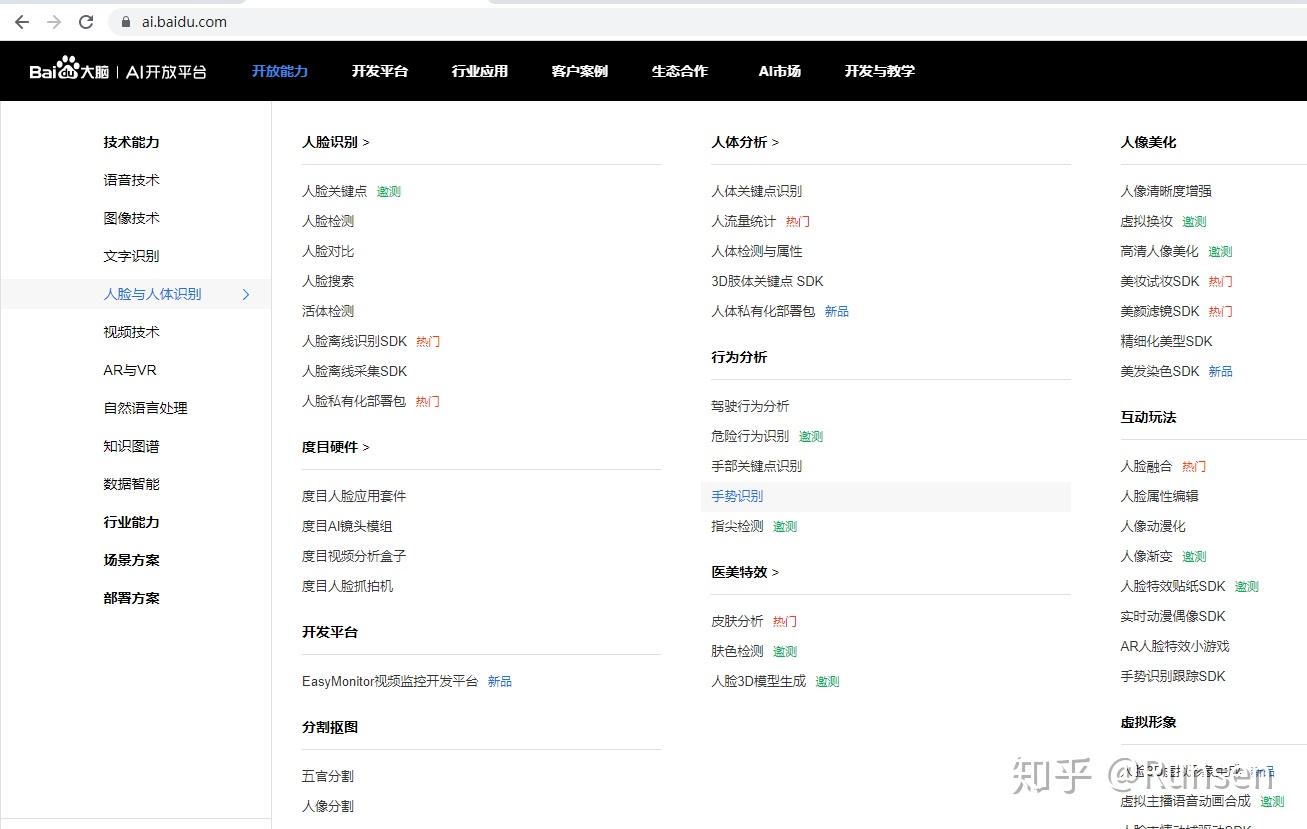Open the 度目硬件 > category heading
Screen dimensions: 1307x829
click(336, 447)
